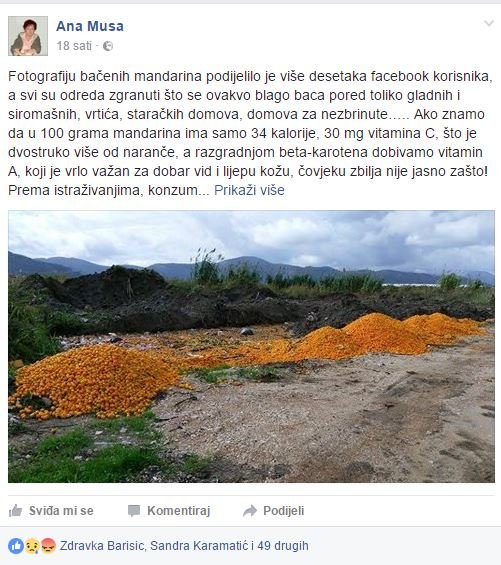Image resolution: width=501 pixels, height=565 pixels.
Task: Show the 49 drugih reactions list
Action: point(283,546)
